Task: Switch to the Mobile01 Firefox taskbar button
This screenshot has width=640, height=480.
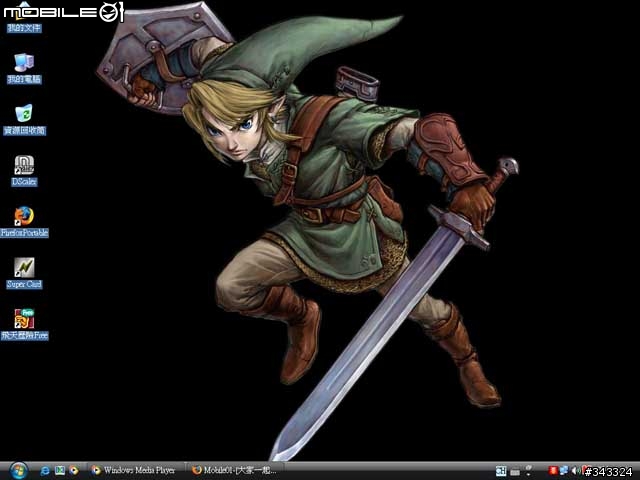Action: point(236,471)
